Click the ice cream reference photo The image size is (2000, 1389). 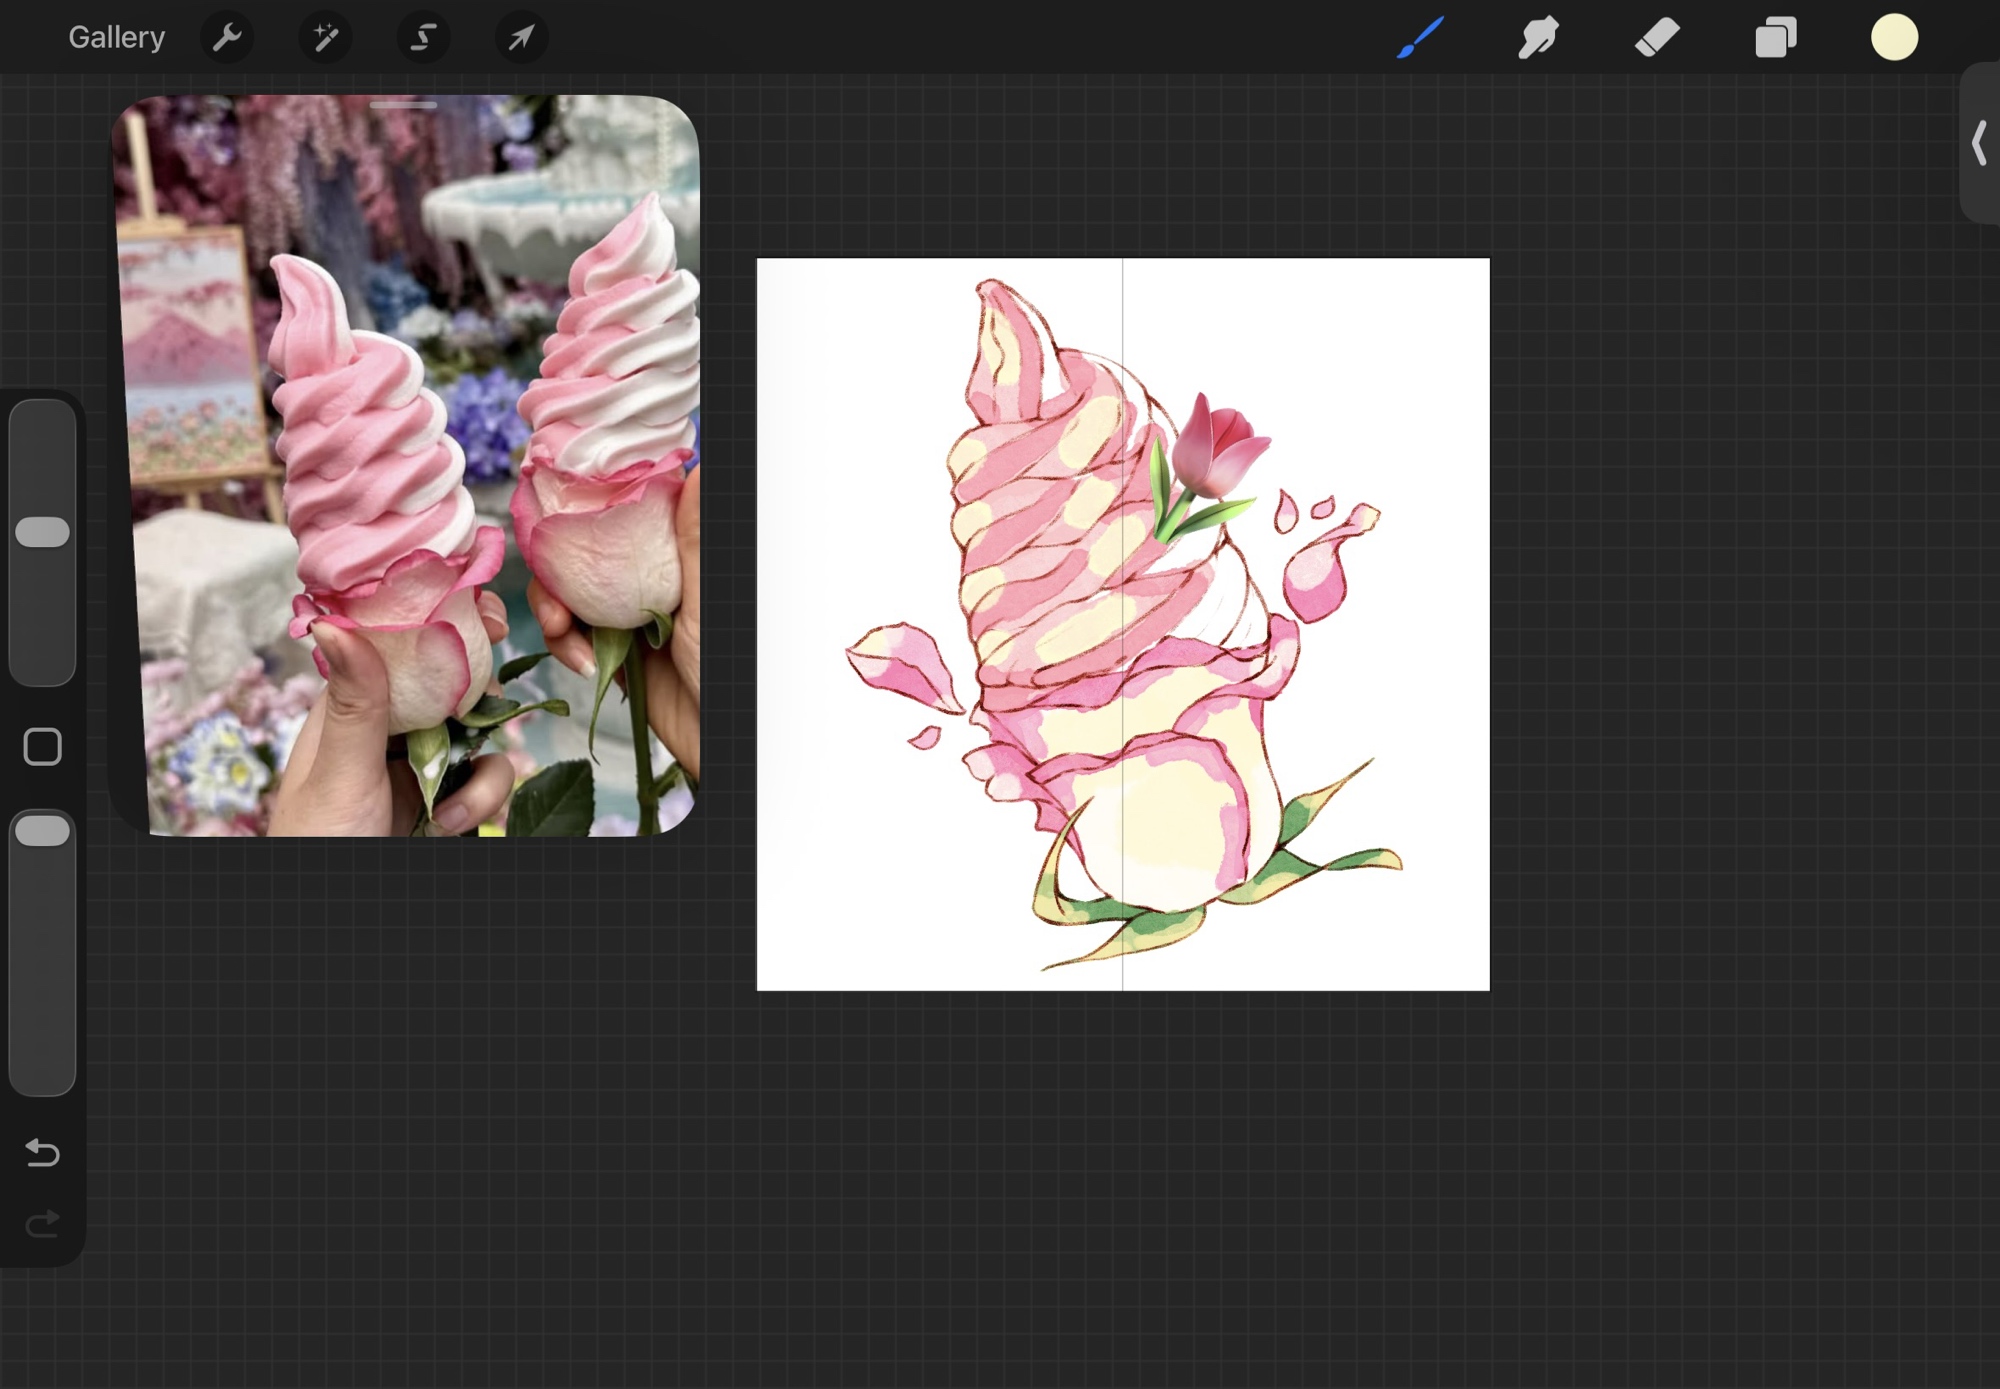click(405, 470)
